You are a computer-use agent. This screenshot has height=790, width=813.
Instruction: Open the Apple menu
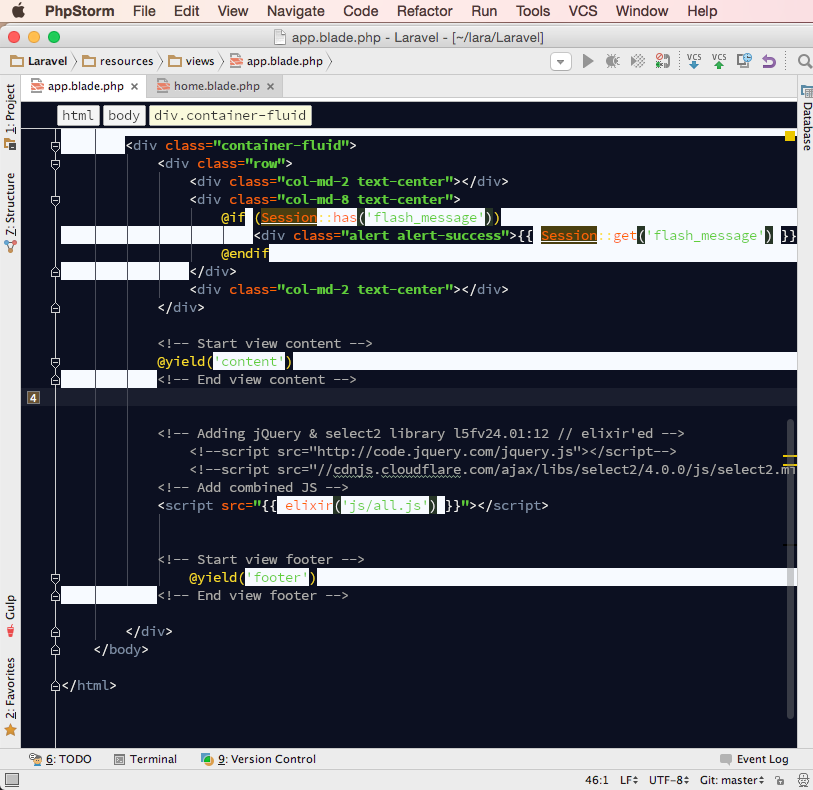pyautogui.click(x=19, y=10)
